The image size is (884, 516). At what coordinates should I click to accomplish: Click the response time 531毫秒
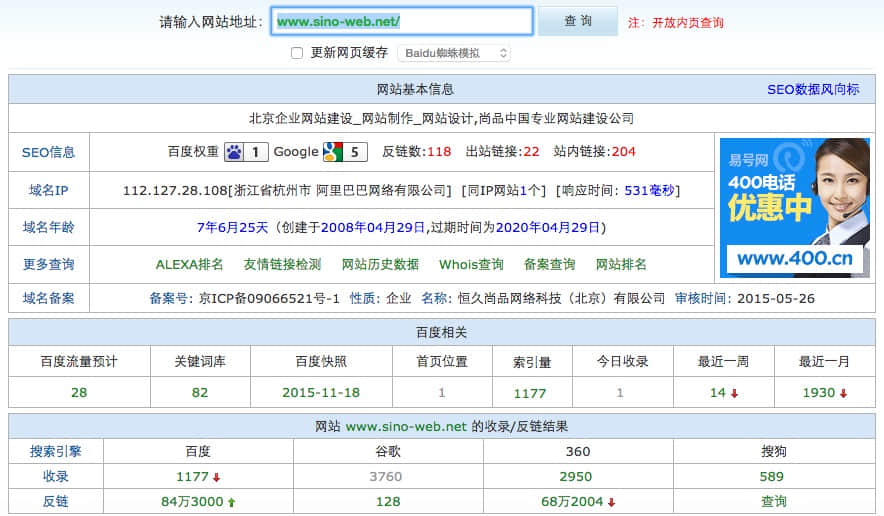tap(649, 191)
